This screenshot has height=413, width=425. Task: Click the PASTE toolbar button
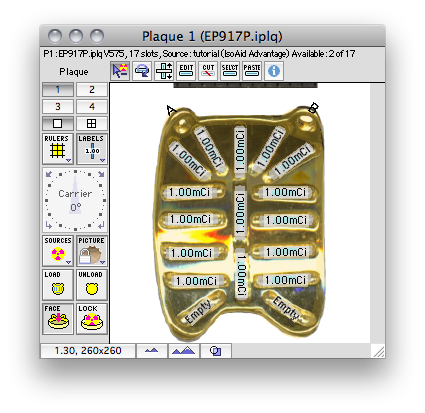tap(252, 71)
